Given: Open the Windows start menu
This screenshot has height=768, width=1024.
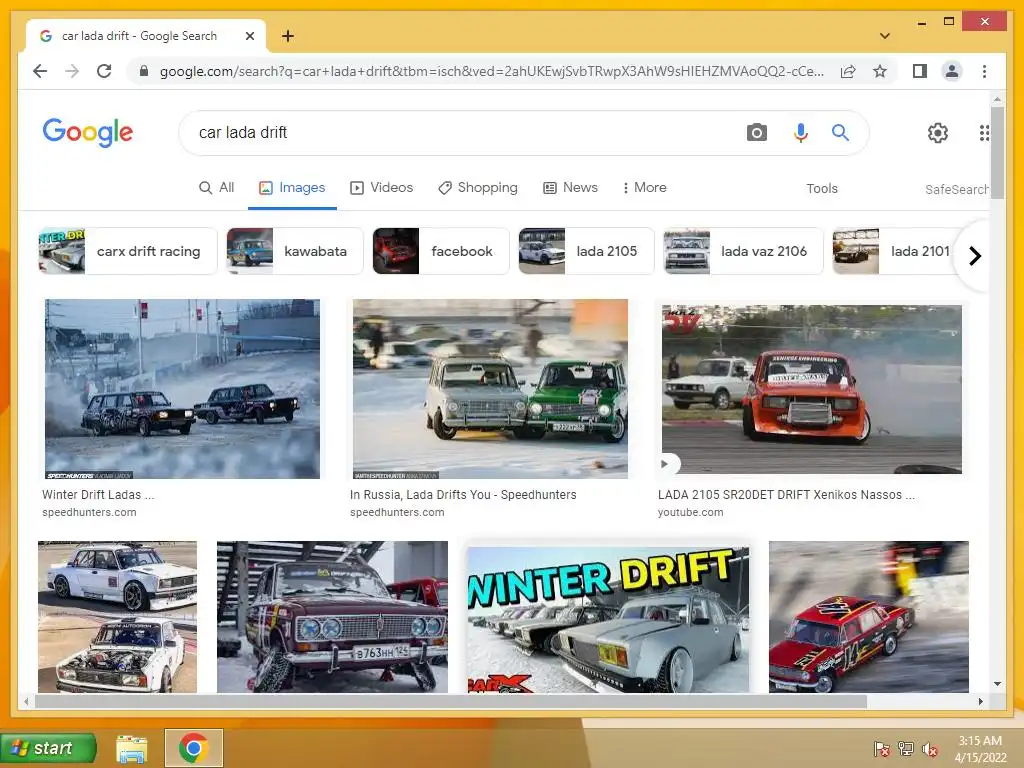Looking at the screenshot, I should pyautogui.click(x=48, y=748).
